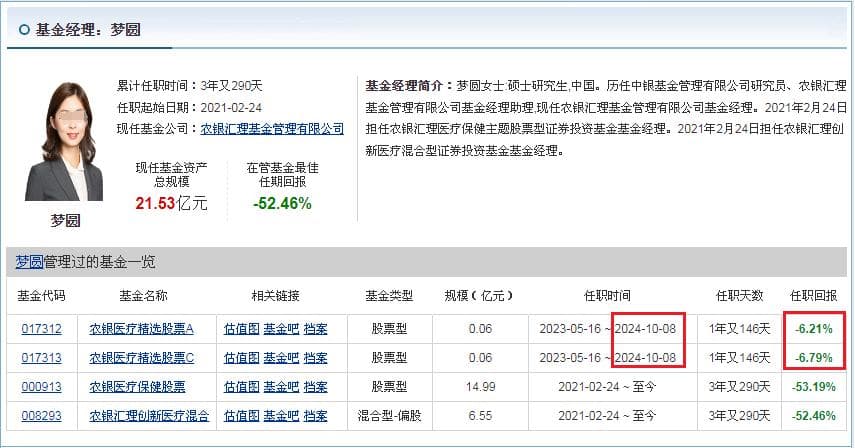Click the 规模（亿元） column header

click(x=479, y=296)
